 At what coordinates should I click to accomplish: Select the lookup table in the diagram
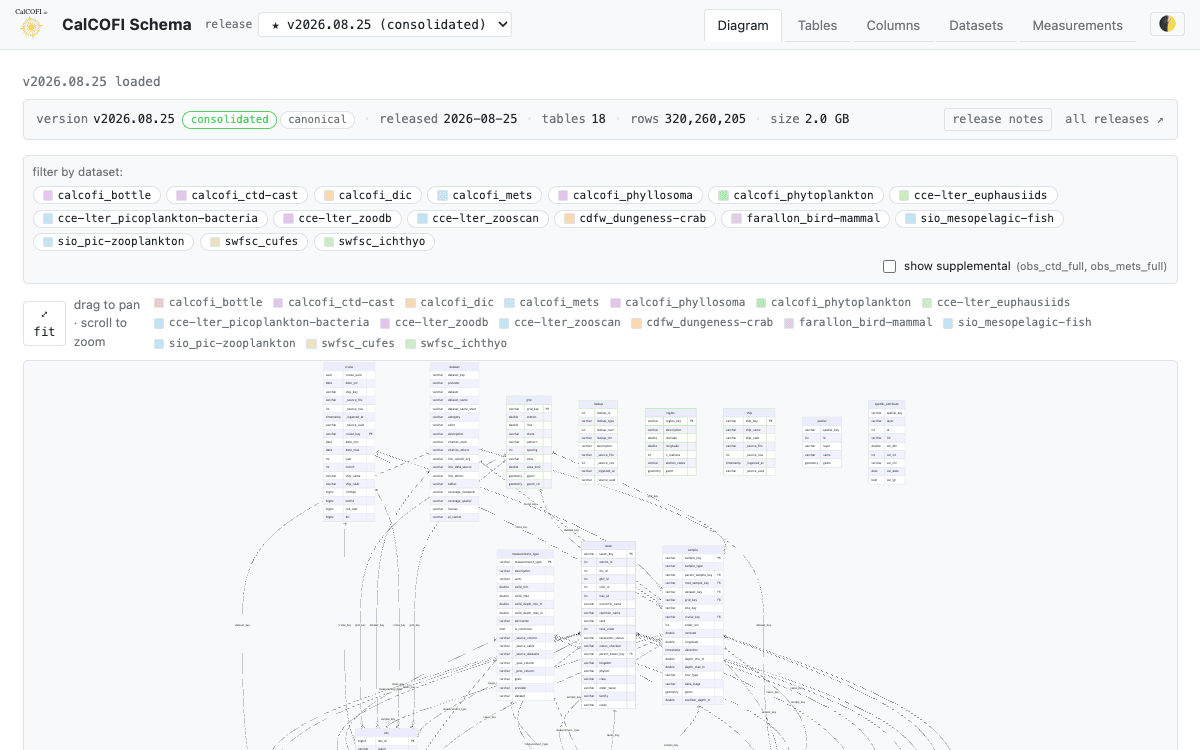click(598, 443)
